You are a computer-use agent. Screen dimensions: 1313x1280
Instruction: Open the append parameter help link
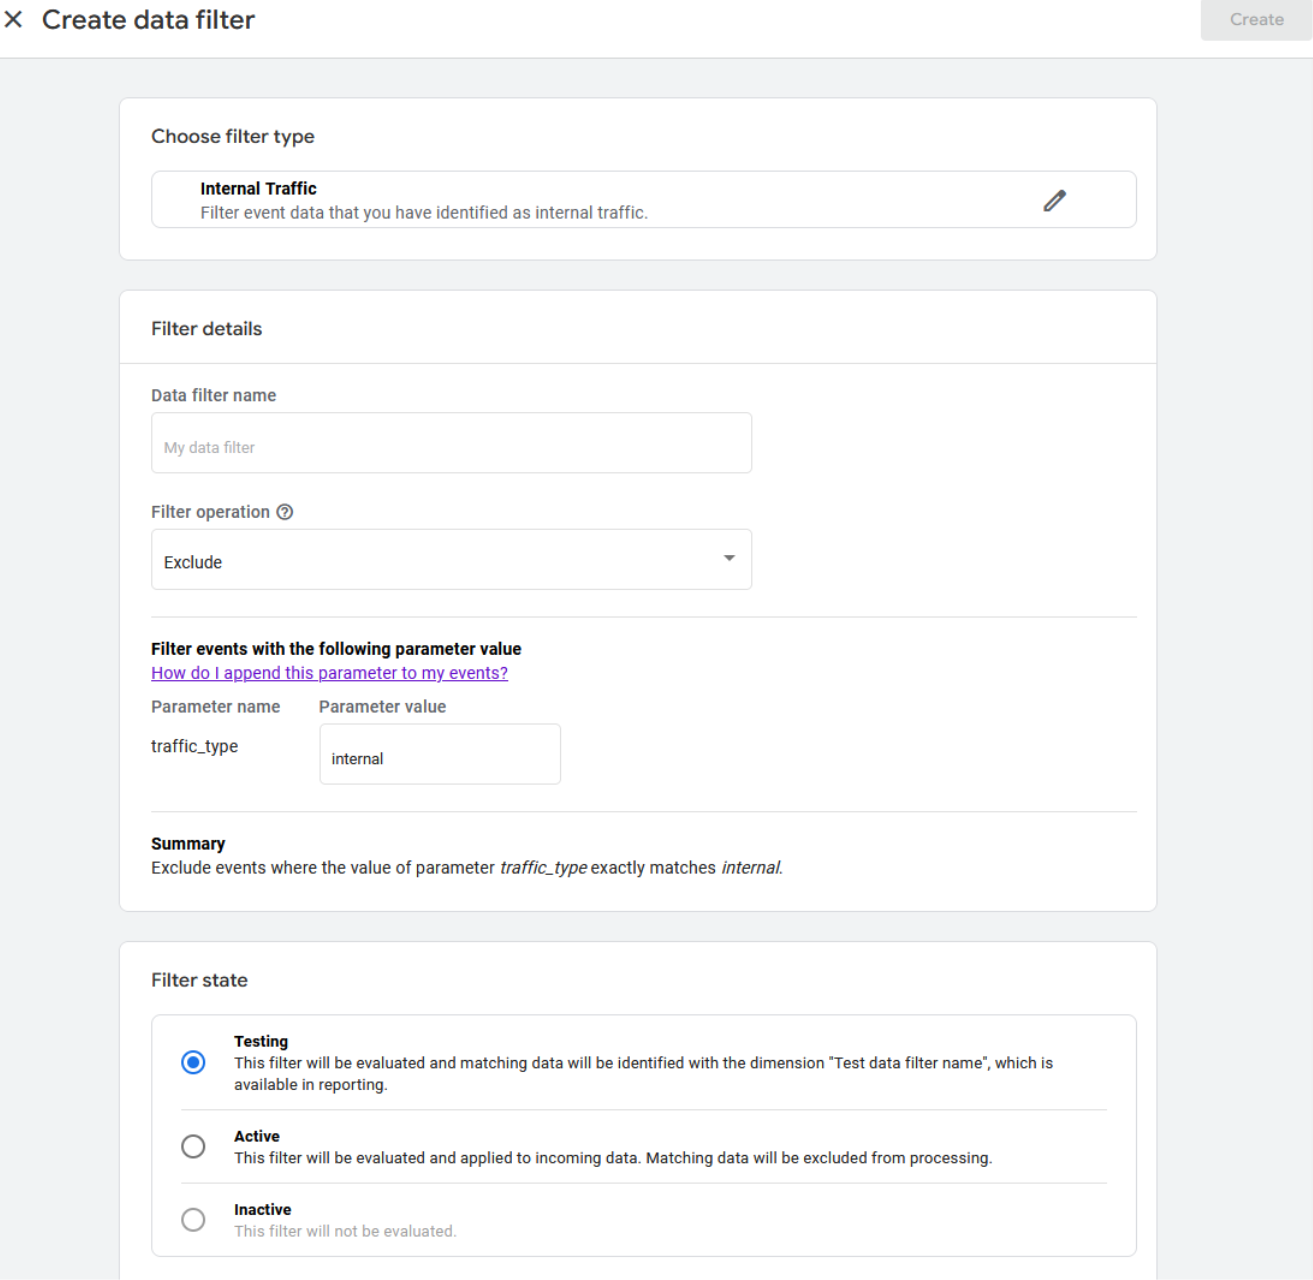329,673
